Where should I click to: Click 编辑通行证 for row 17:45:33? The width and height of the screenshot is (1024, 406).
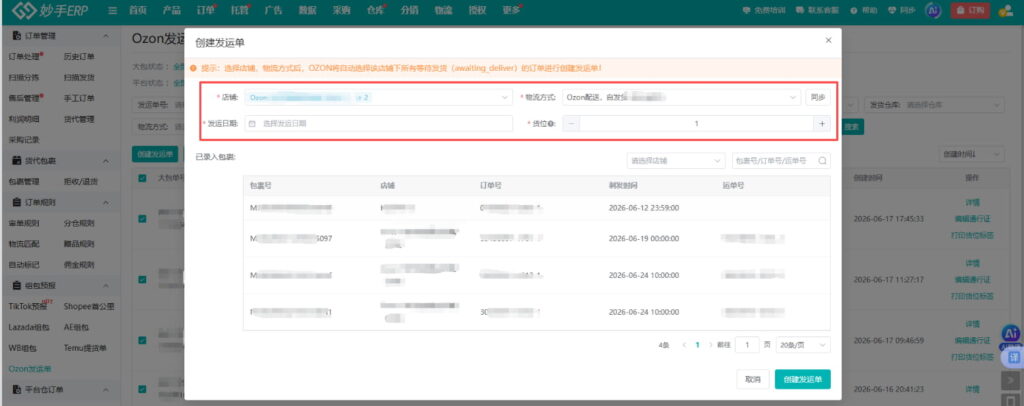tap(972, 219)
